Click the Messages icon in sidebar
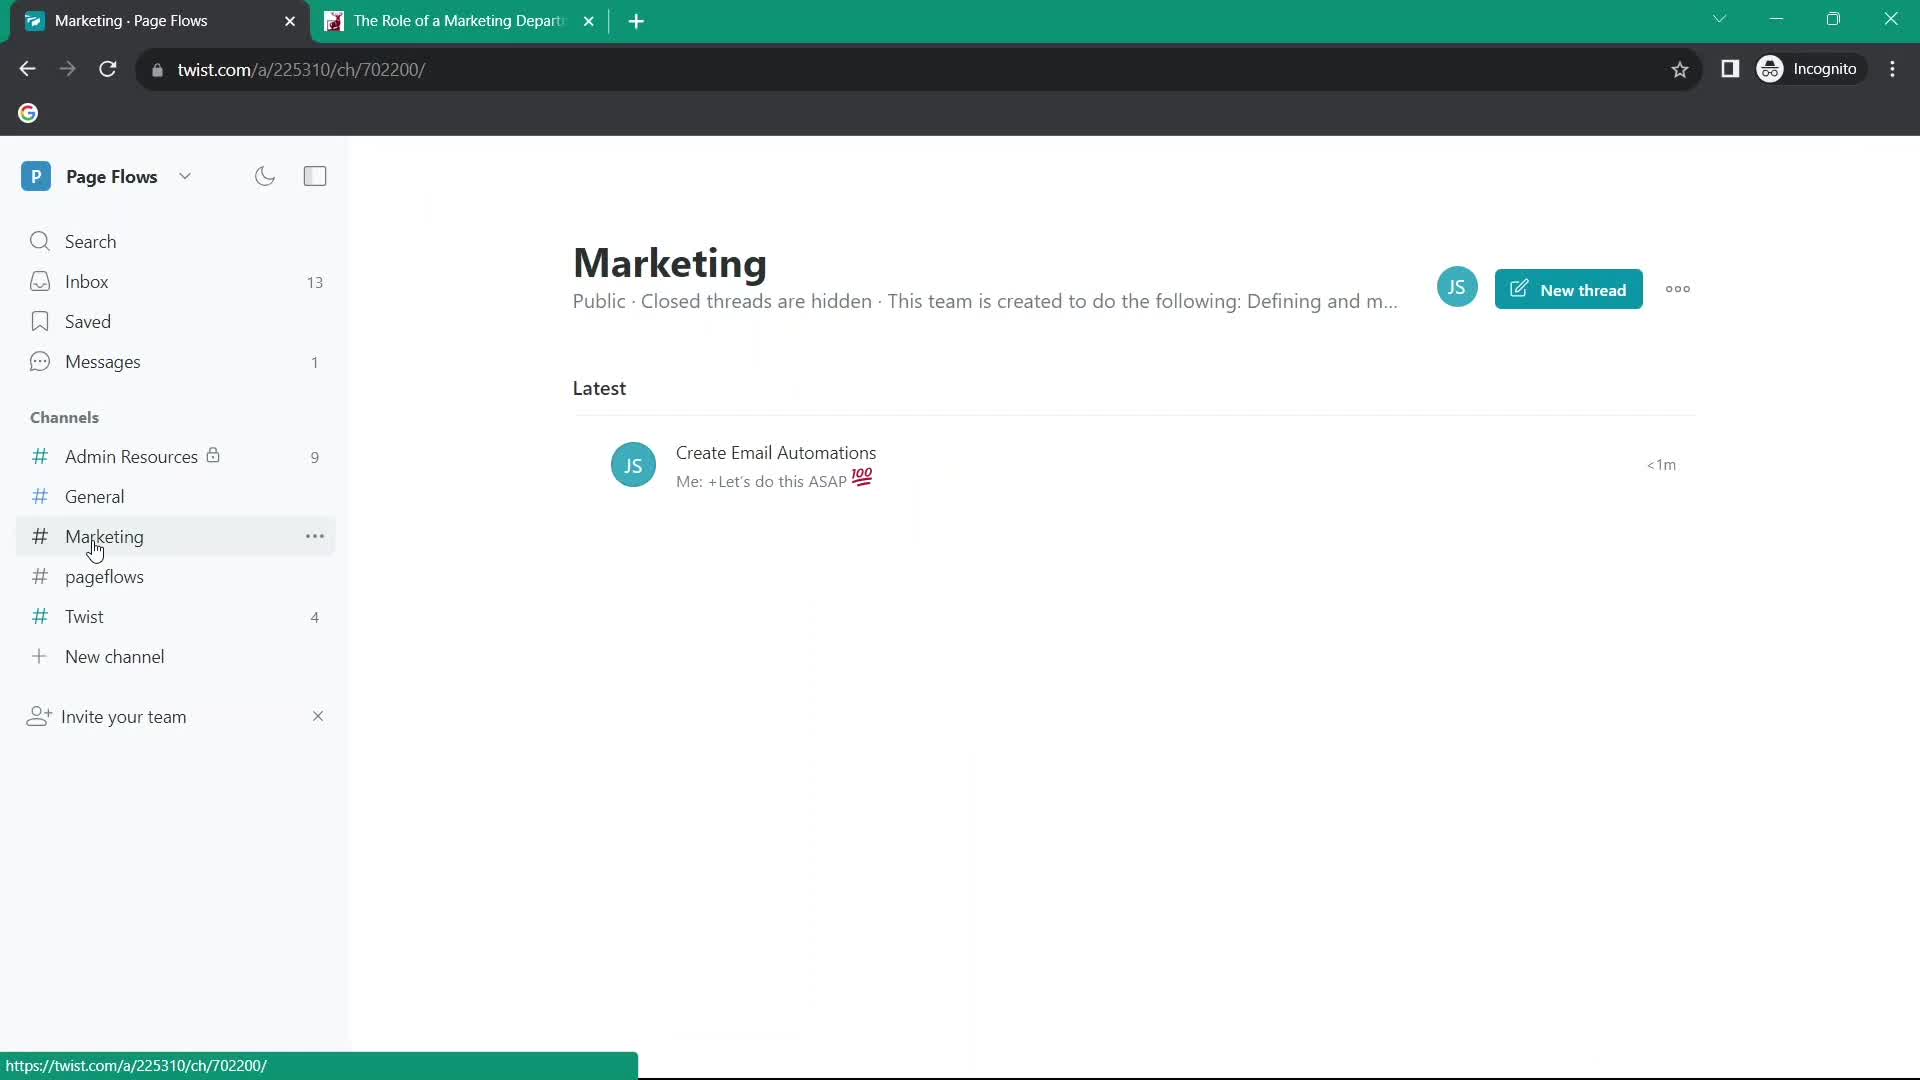1920x1080 pixels. 40,361
